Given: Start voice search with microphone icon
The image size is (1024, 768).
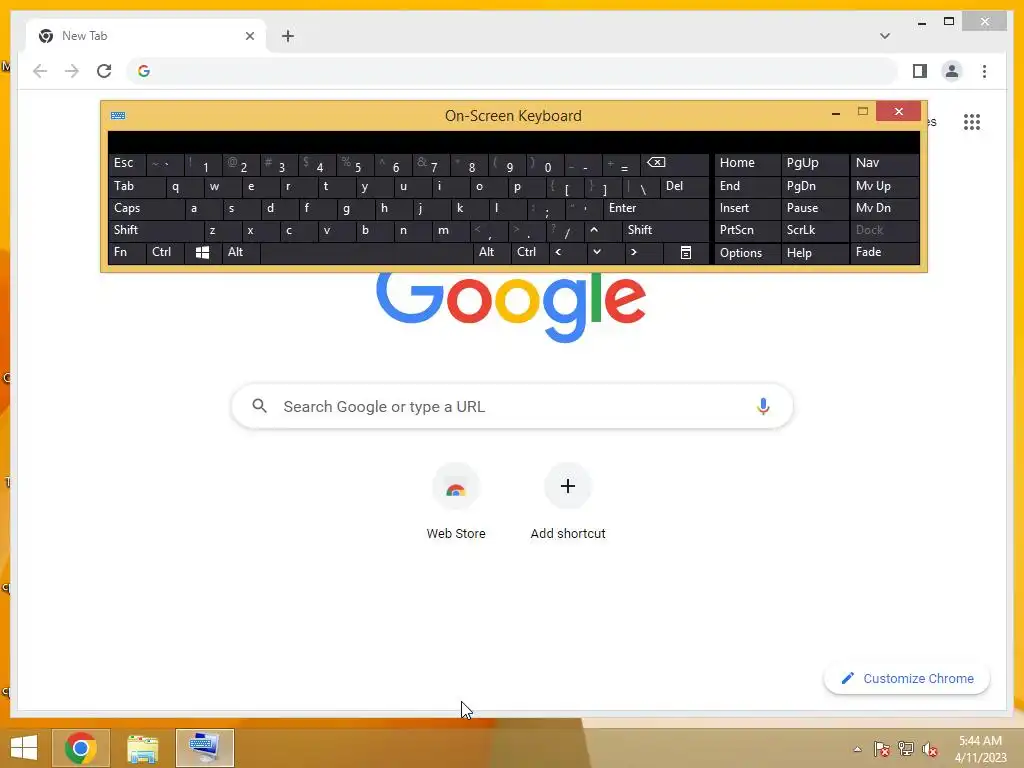Looking at the screenshot, I should click(x=763, y=406).
